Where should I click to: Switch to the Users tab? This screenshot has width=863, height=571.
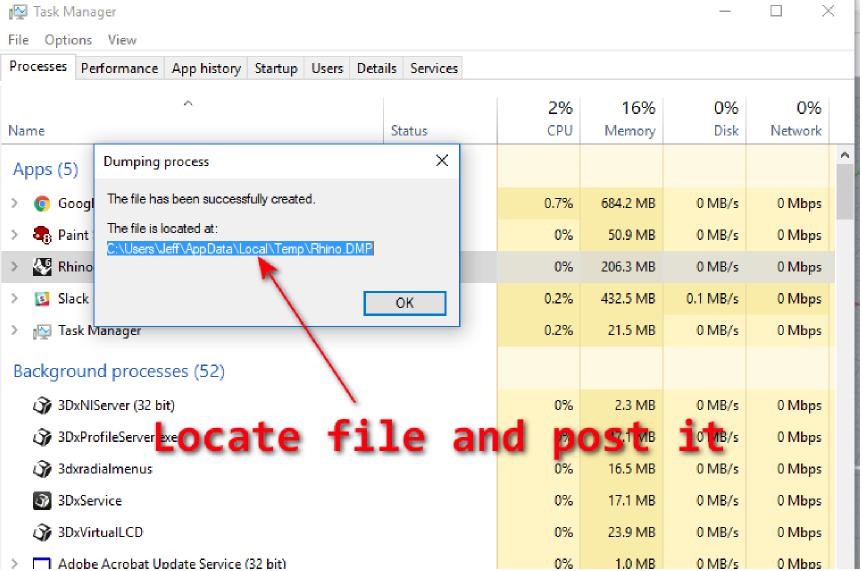tap(327, 68)
